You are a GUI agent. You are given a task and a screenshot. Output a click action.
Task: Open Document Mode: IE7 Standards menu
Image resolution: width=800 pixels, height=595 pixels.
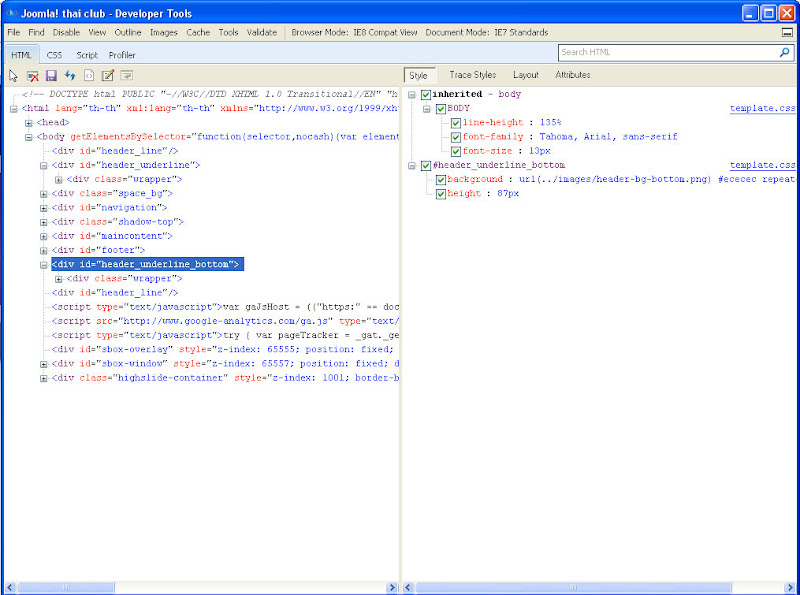point(487,32)
